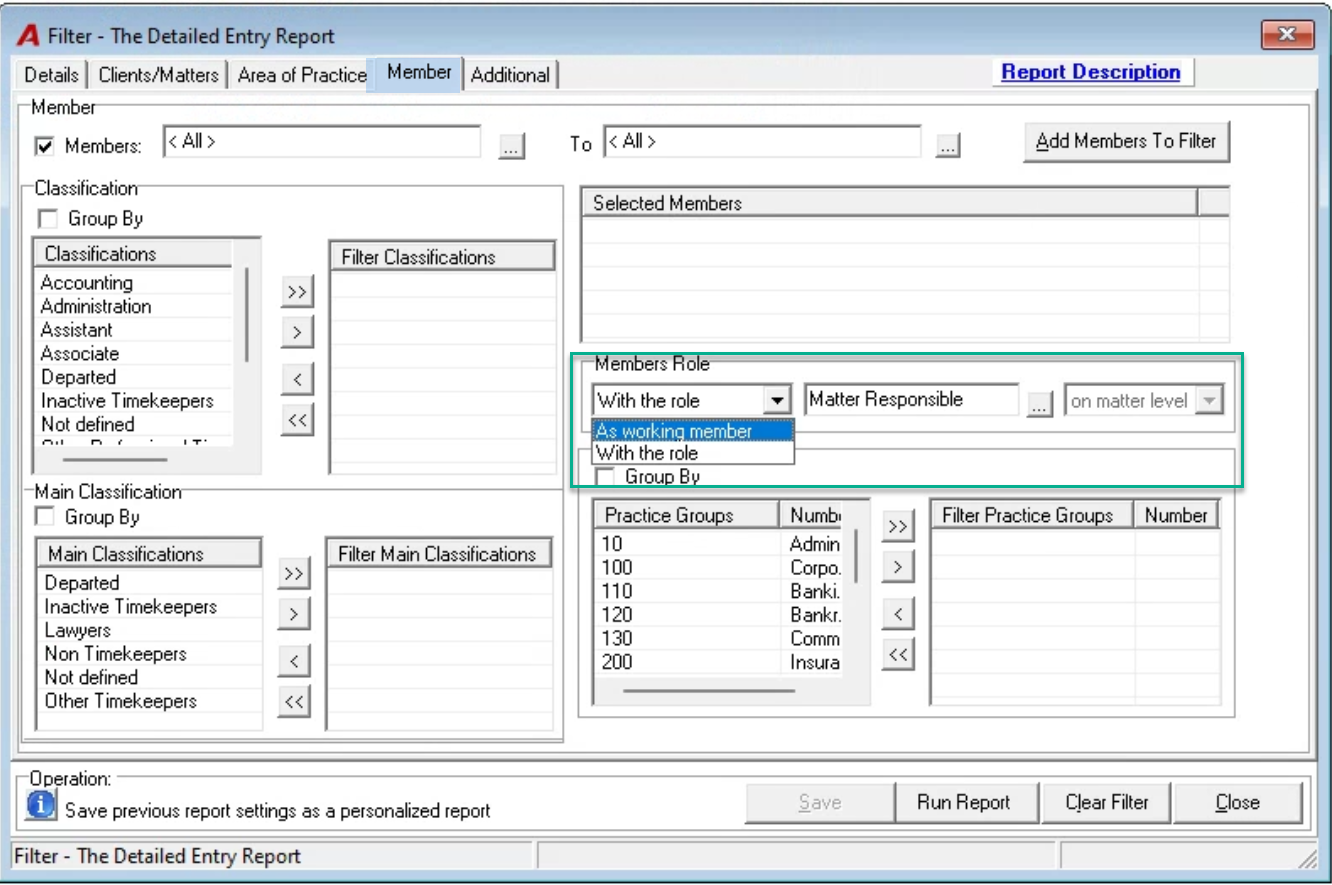Remove selected Filter Main Classification
This screenshot has height=885, width=1332.
pos(293,661)
